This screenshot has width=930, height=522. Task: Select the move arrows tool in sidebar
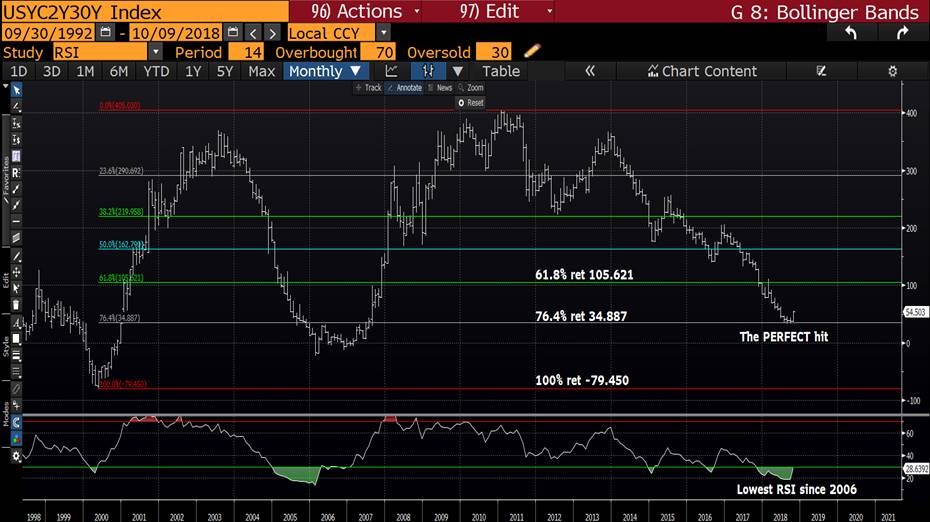point(16,272)
